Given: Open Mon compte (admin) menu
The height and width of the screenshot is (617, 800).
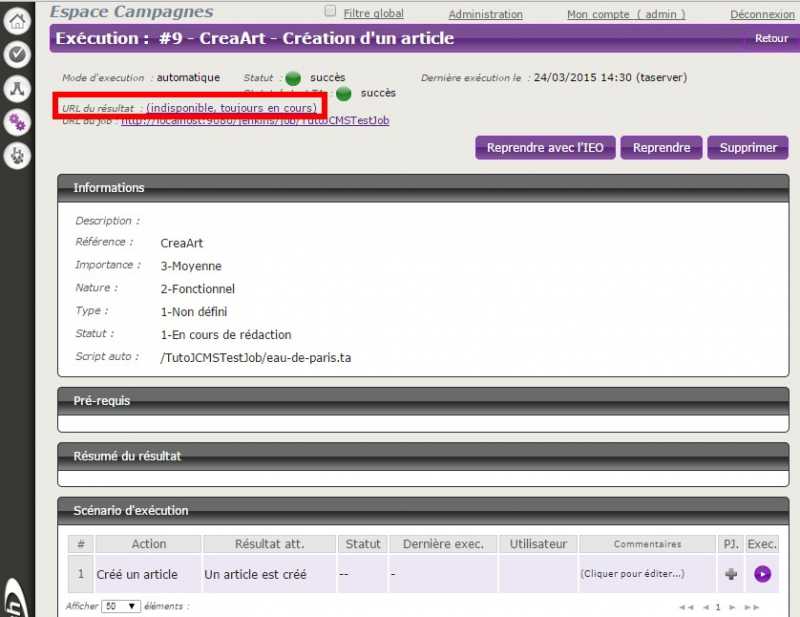Looking at the screenshot, I should (x=626, y=14).
